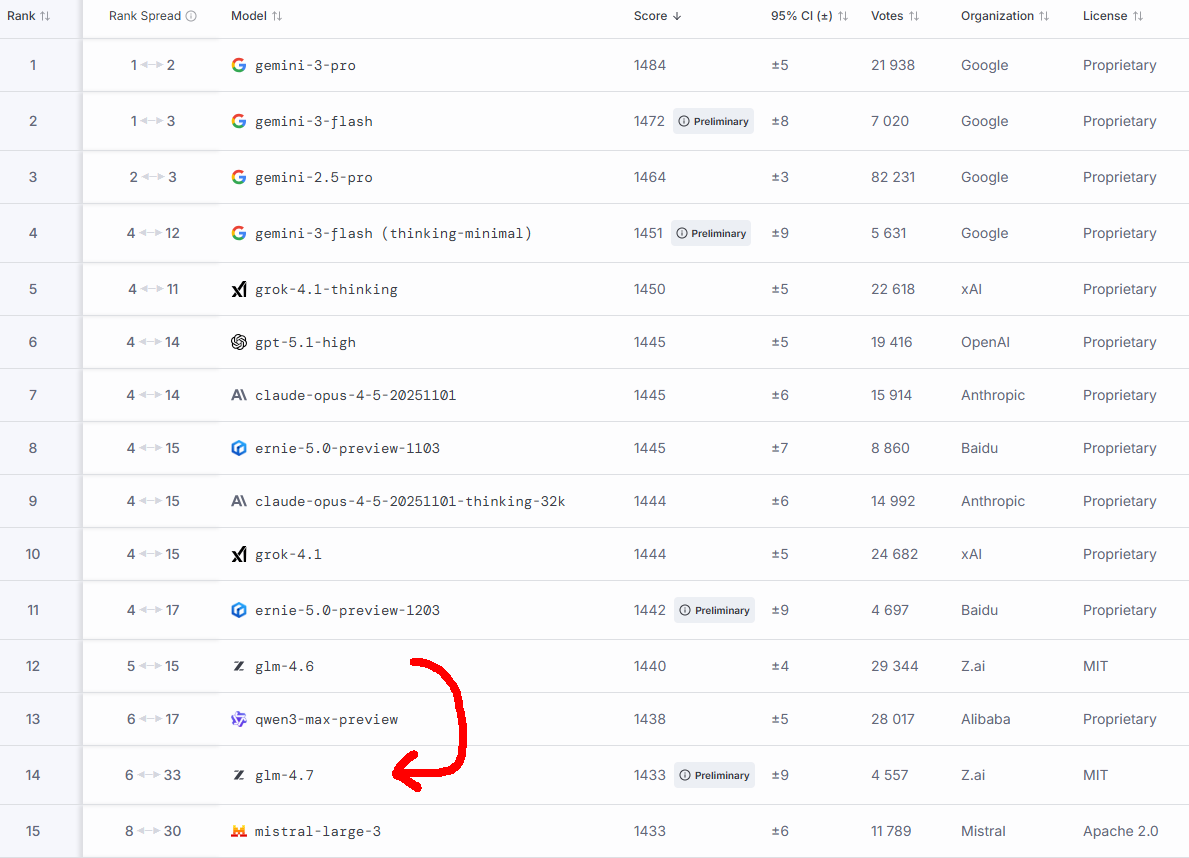Click the Z.ai logo beside glm-4.6
The height and width of the screenshot is (858, 1189).
point(239,666)
